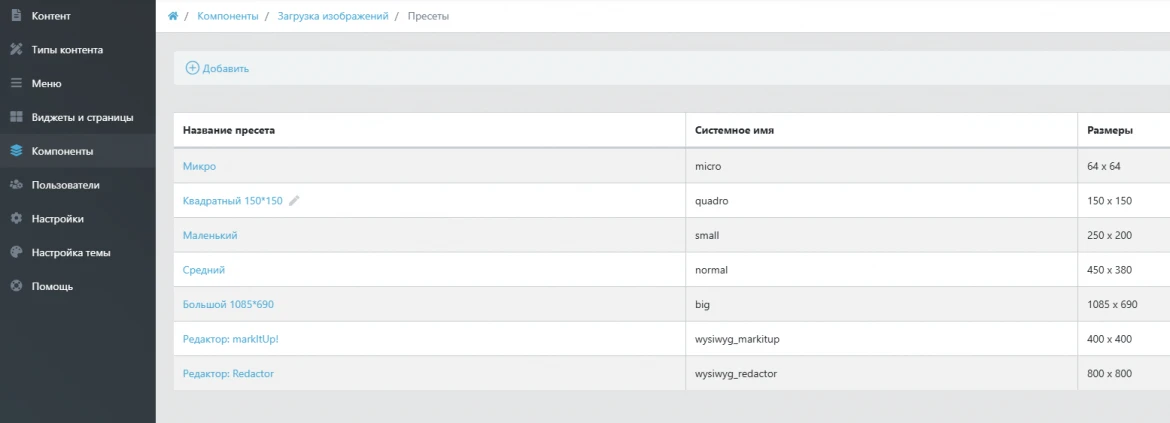
Task: Go to home via breadcrumb house icon
Action: (x=173, y=17)
